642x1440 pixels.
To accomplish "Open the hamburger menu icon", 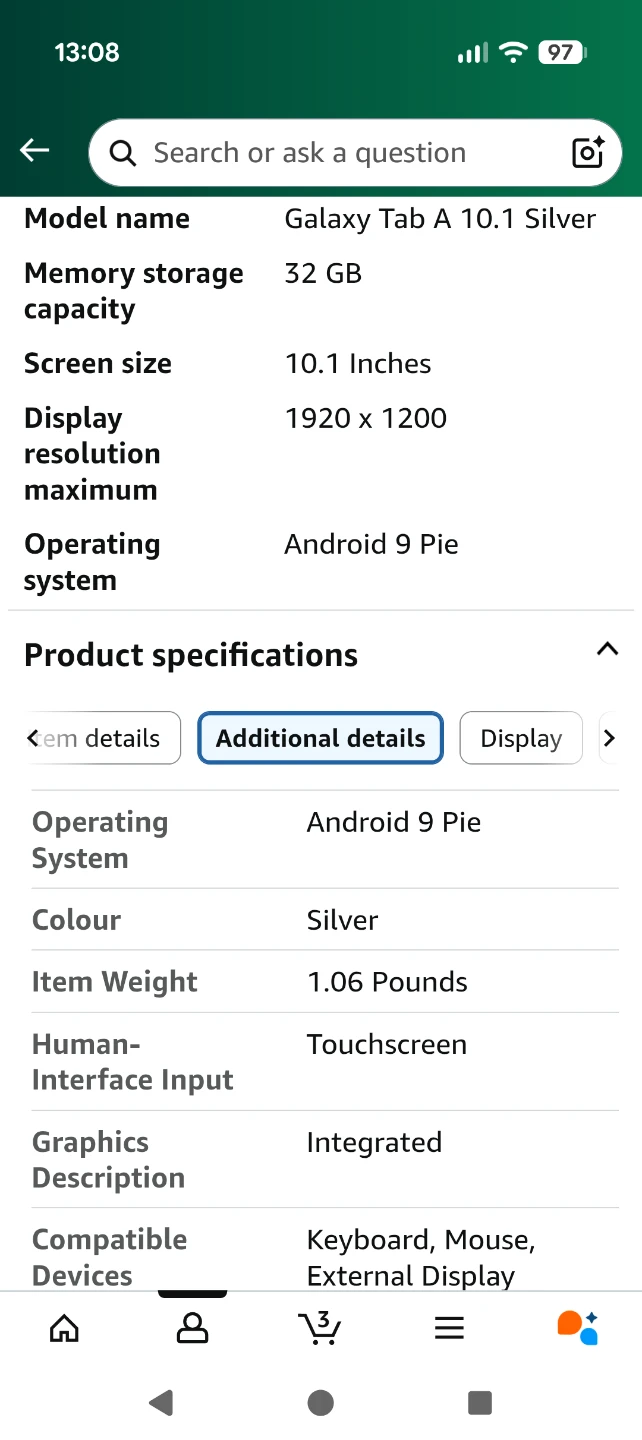I will pyautogui.click(x=449, y=1328).
